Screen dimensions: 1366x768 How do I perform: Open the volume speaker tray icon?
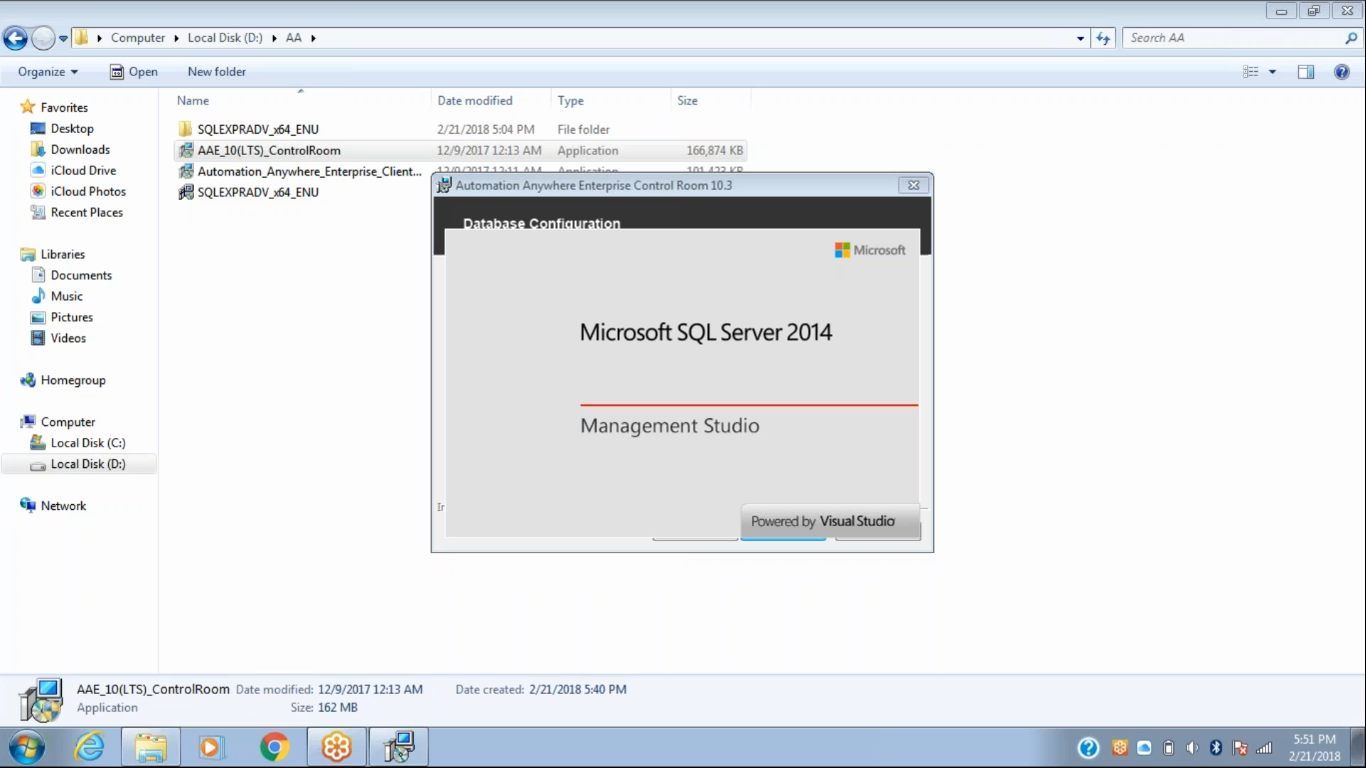pos(1192,748)
